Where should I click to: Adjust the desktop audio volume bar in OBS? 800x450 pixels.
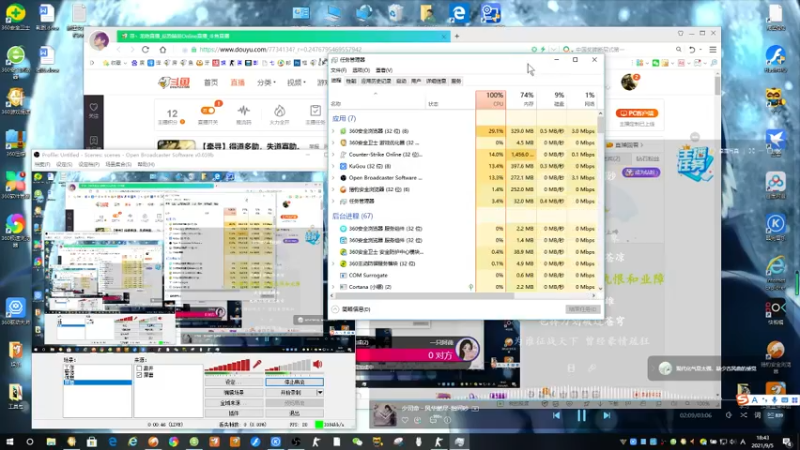288,365
